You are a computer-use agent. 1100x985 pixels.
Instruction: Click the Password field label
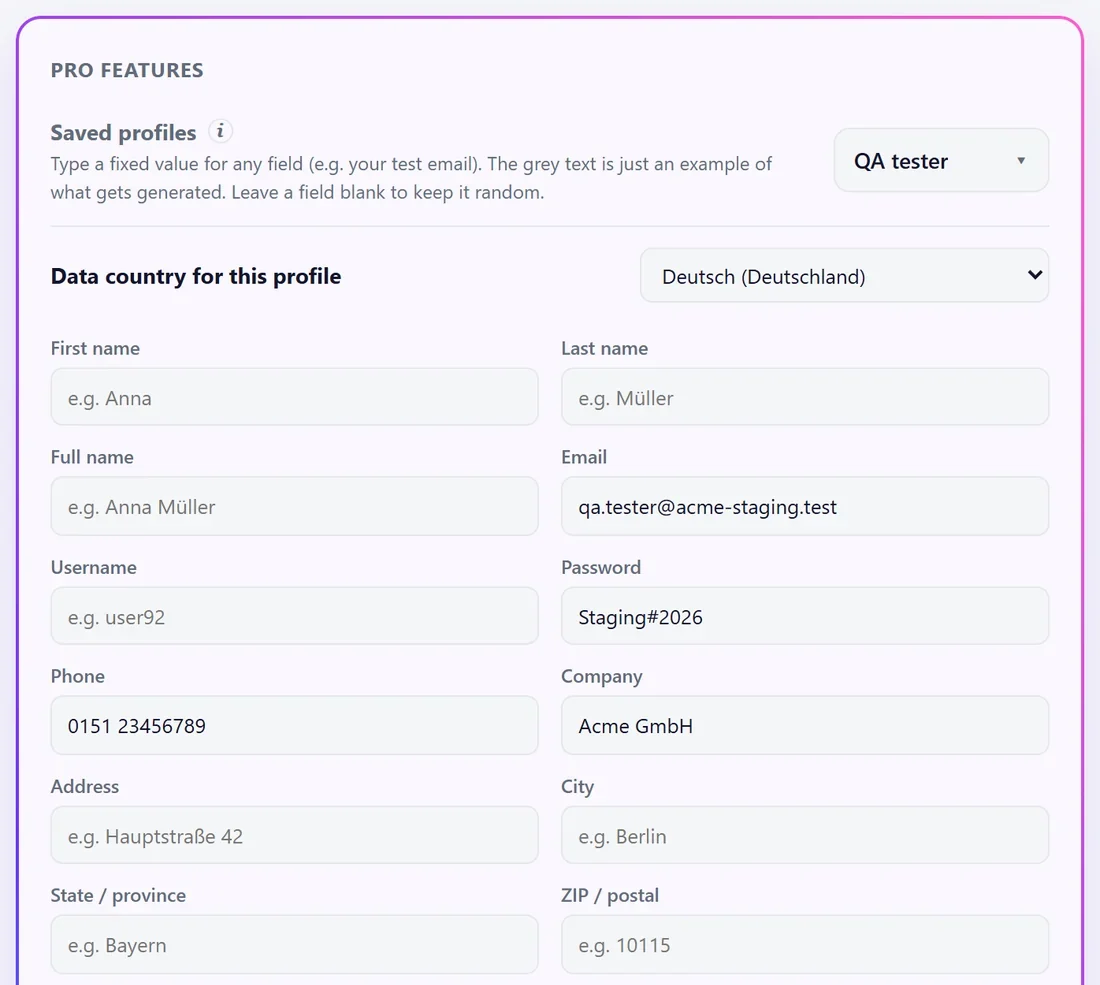point(601,568)
